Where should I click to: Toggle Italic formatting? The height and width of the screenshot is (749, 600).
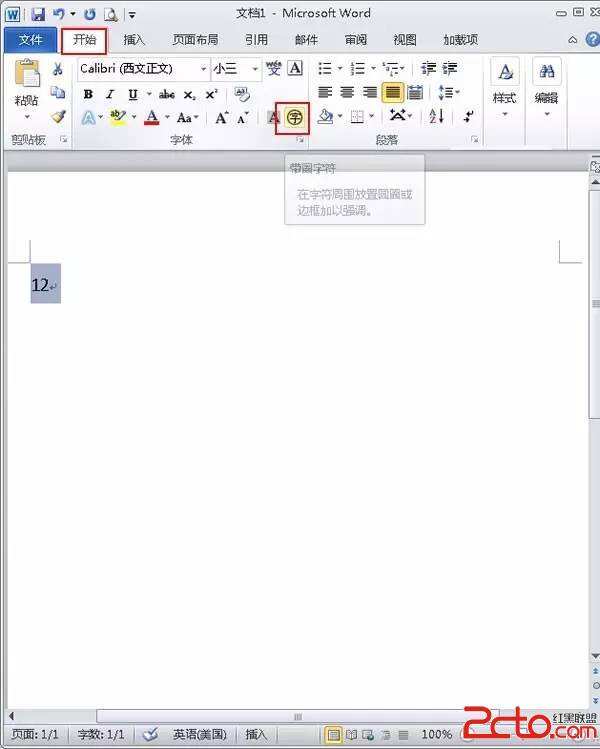tap(110, 94)
